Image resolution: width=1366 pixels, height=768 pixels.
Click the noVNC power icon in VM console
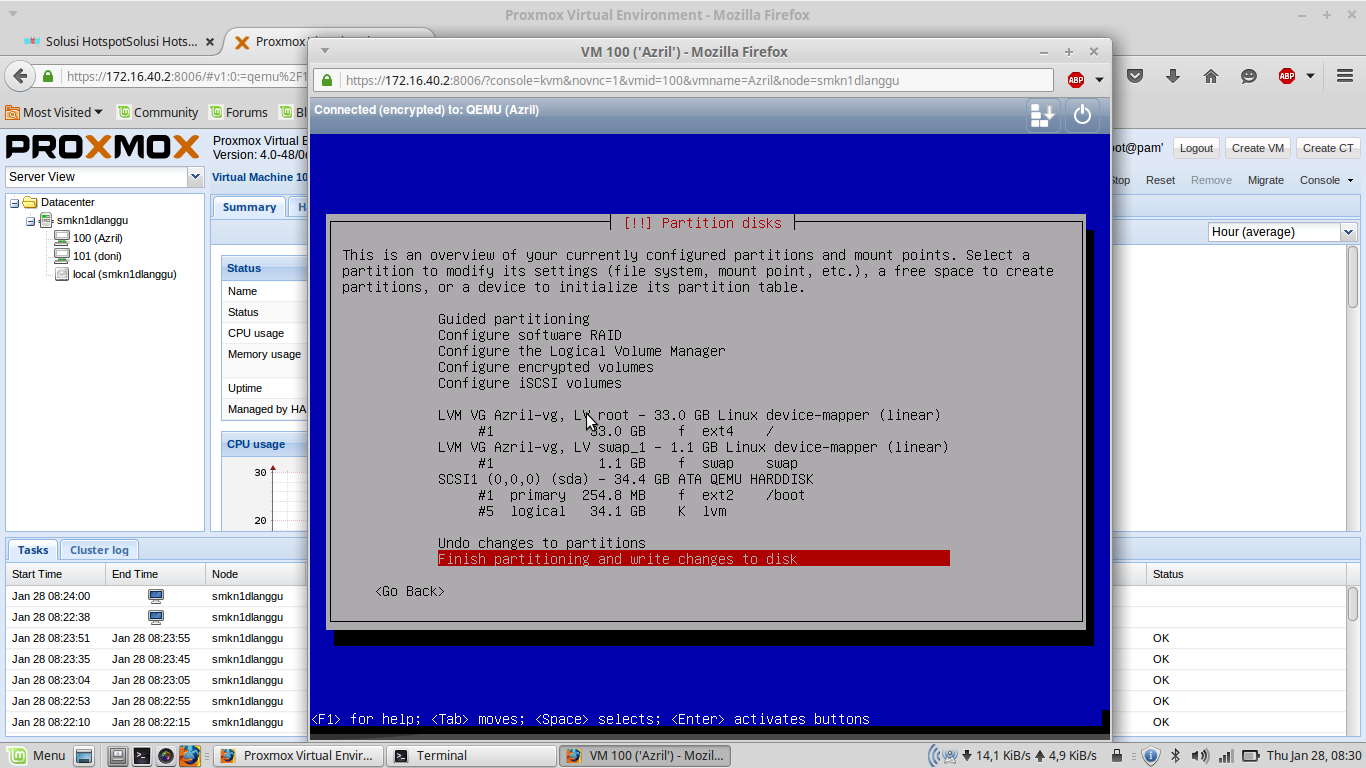pyautogui.click(x=1082, y=115)
